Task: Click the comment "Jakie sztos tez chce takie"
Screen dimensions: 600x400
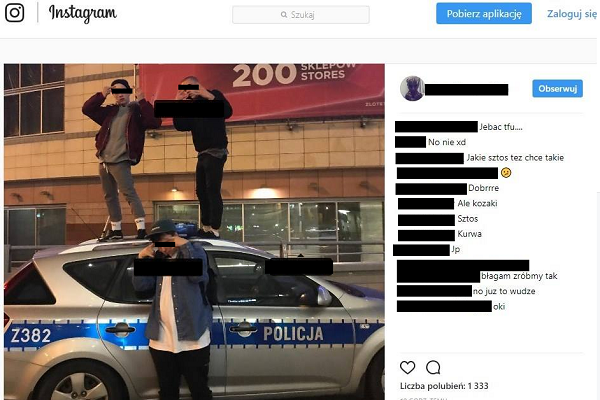Action: coord(515,157)
